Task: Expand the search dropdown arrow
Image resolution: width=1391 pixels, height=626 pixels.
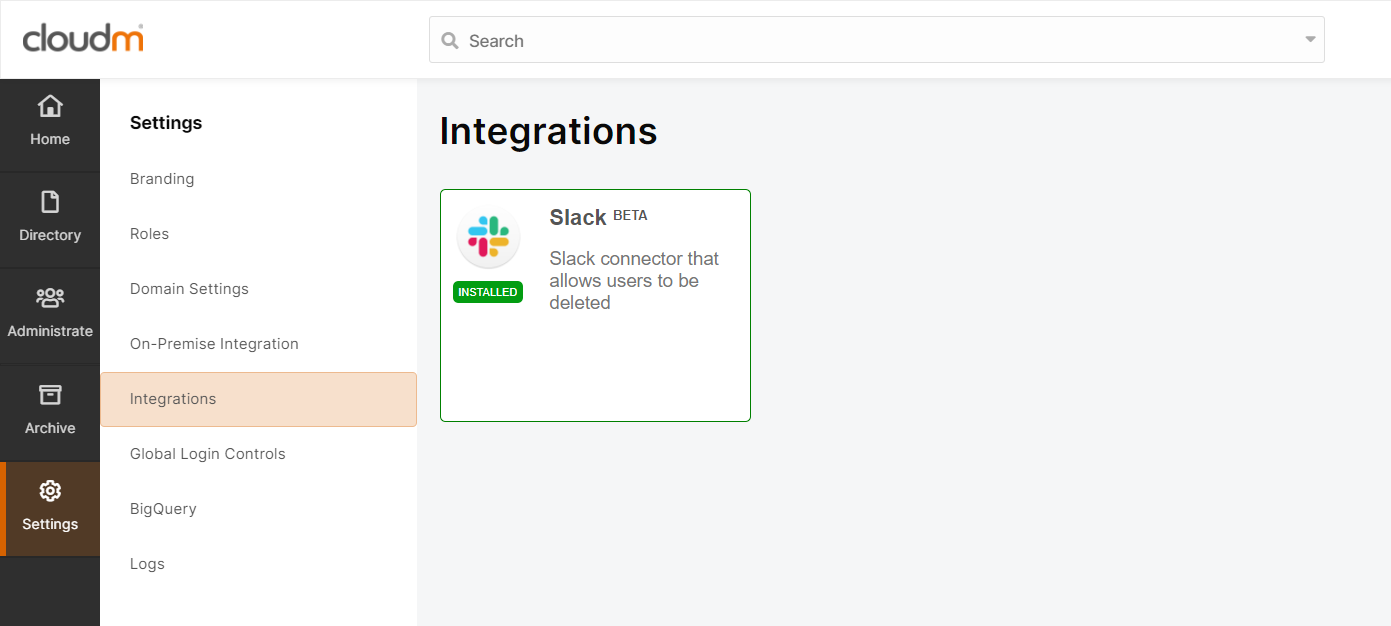Action: 1310,40
